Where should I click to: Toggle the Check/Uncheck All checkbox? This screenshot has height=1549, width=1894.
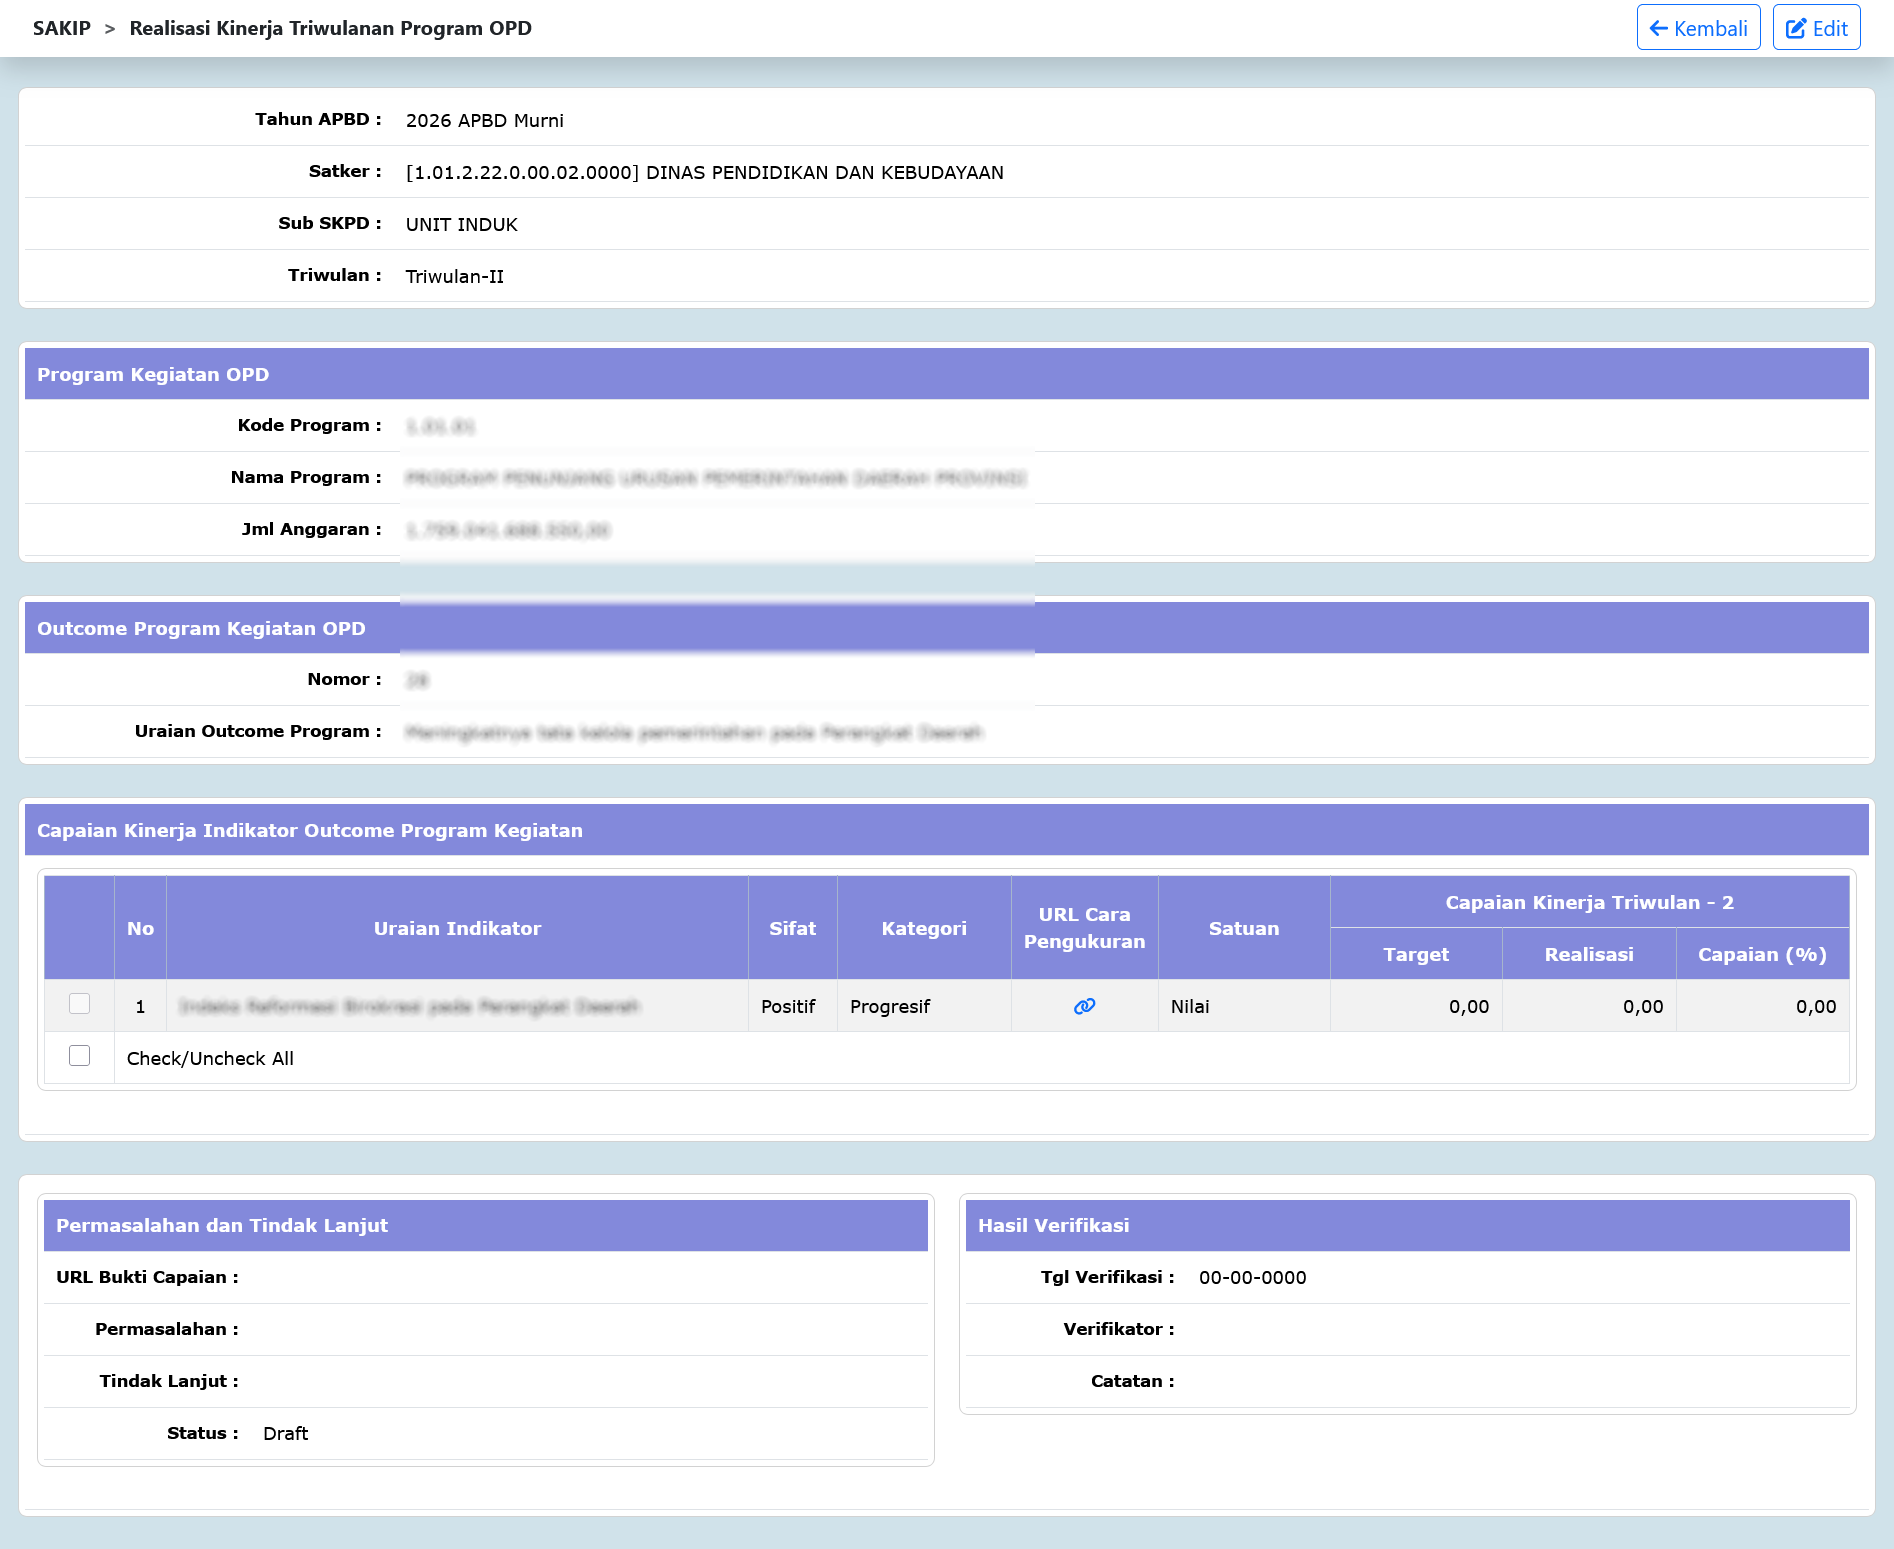click(x=80, y=1056)
